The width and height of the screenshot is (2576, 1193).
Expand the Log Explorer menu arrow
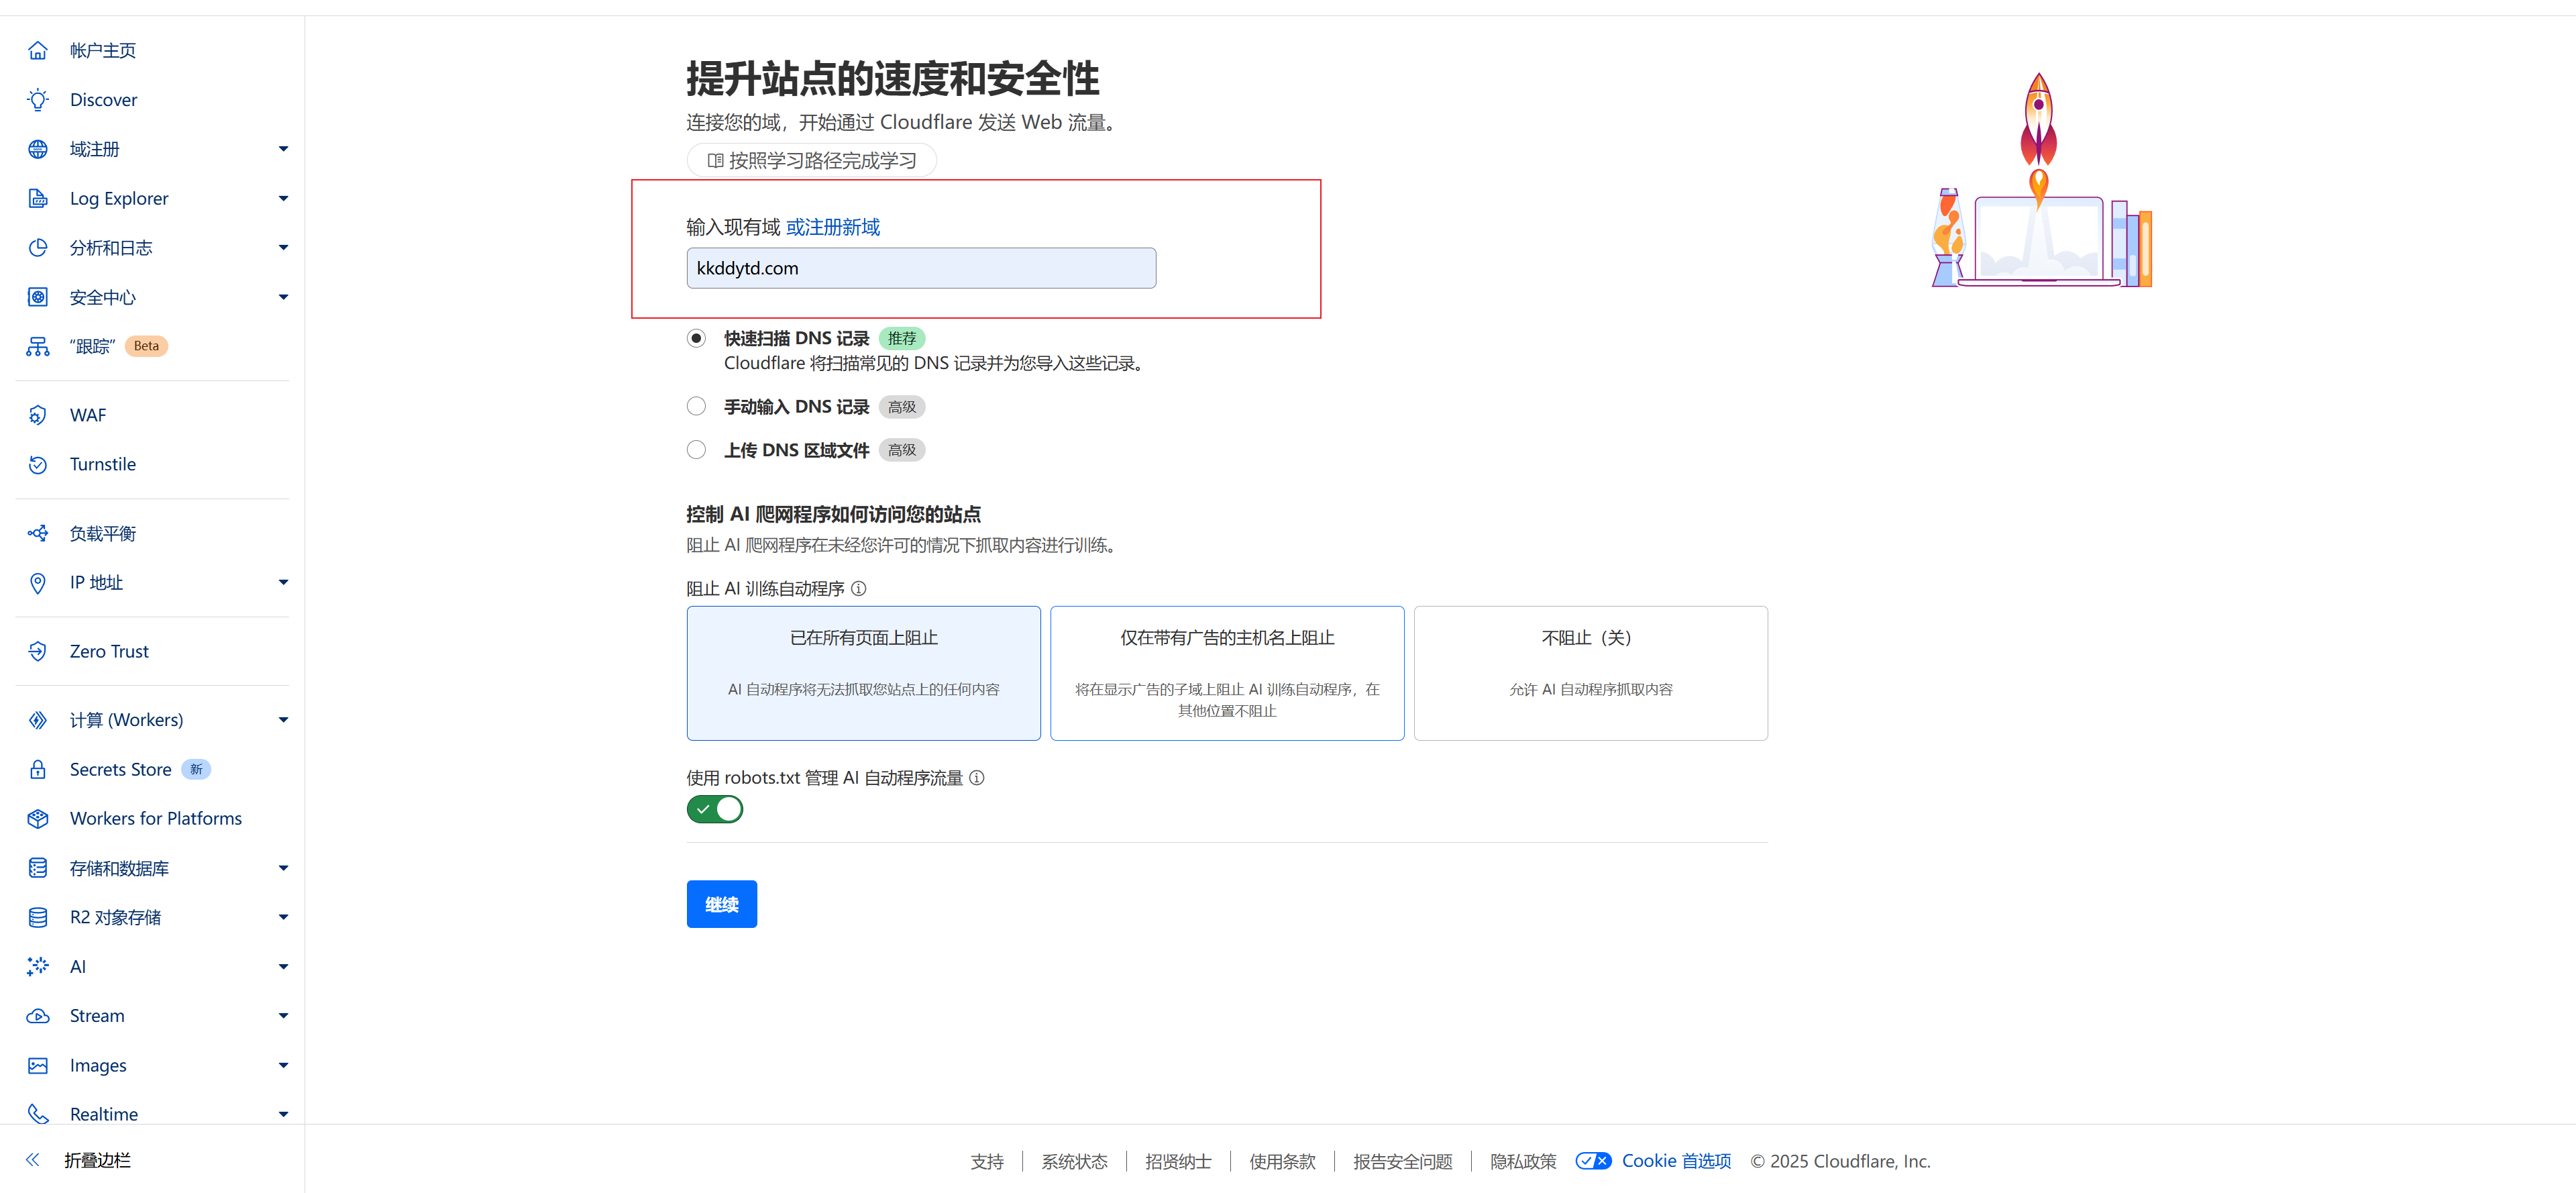283,198
